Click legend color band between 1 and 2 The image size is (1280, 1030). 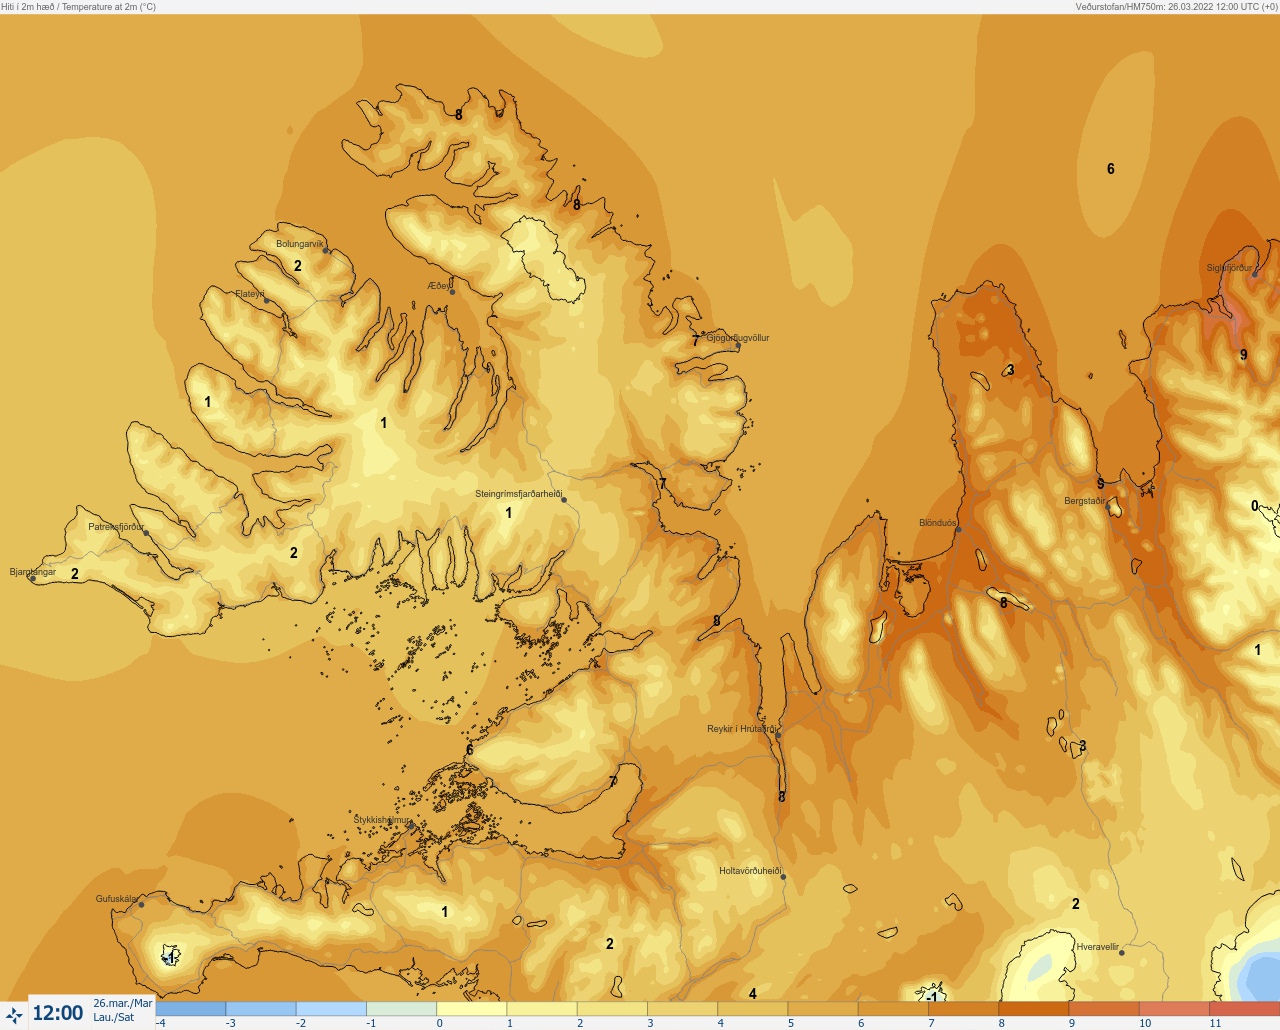point(542,1009)
